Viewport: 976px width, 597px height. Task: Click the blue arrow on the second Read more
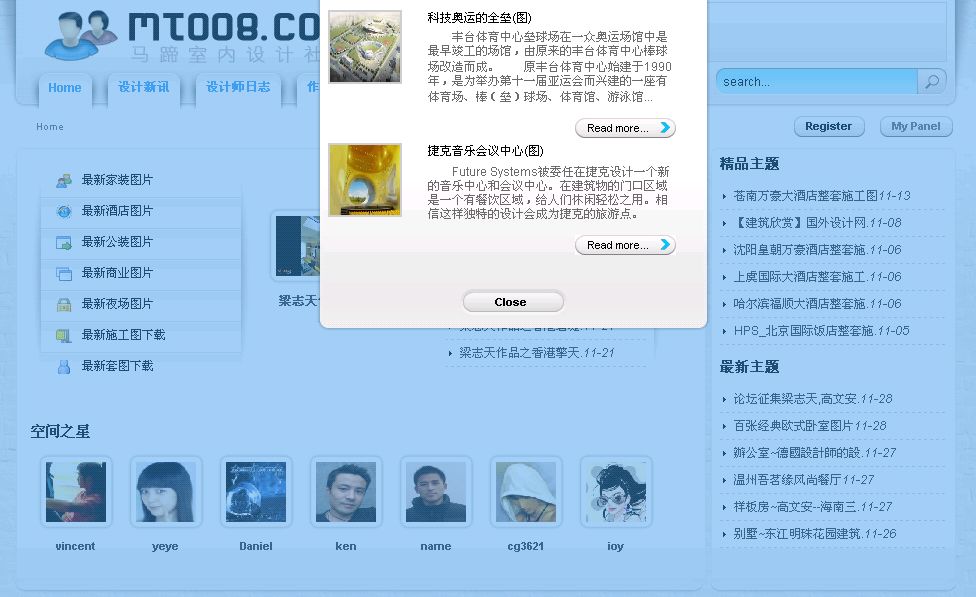click(x=665, y=245)
